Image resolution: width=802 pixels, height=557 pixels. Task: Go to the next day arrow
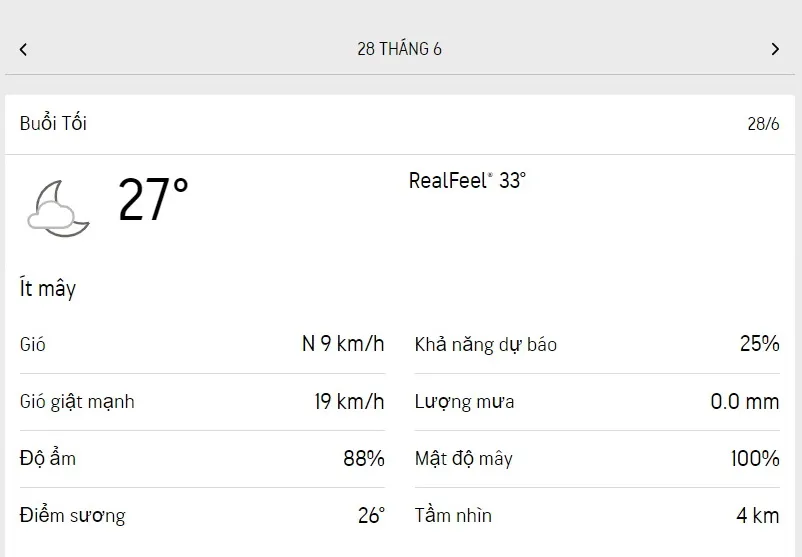click(775, 49)
